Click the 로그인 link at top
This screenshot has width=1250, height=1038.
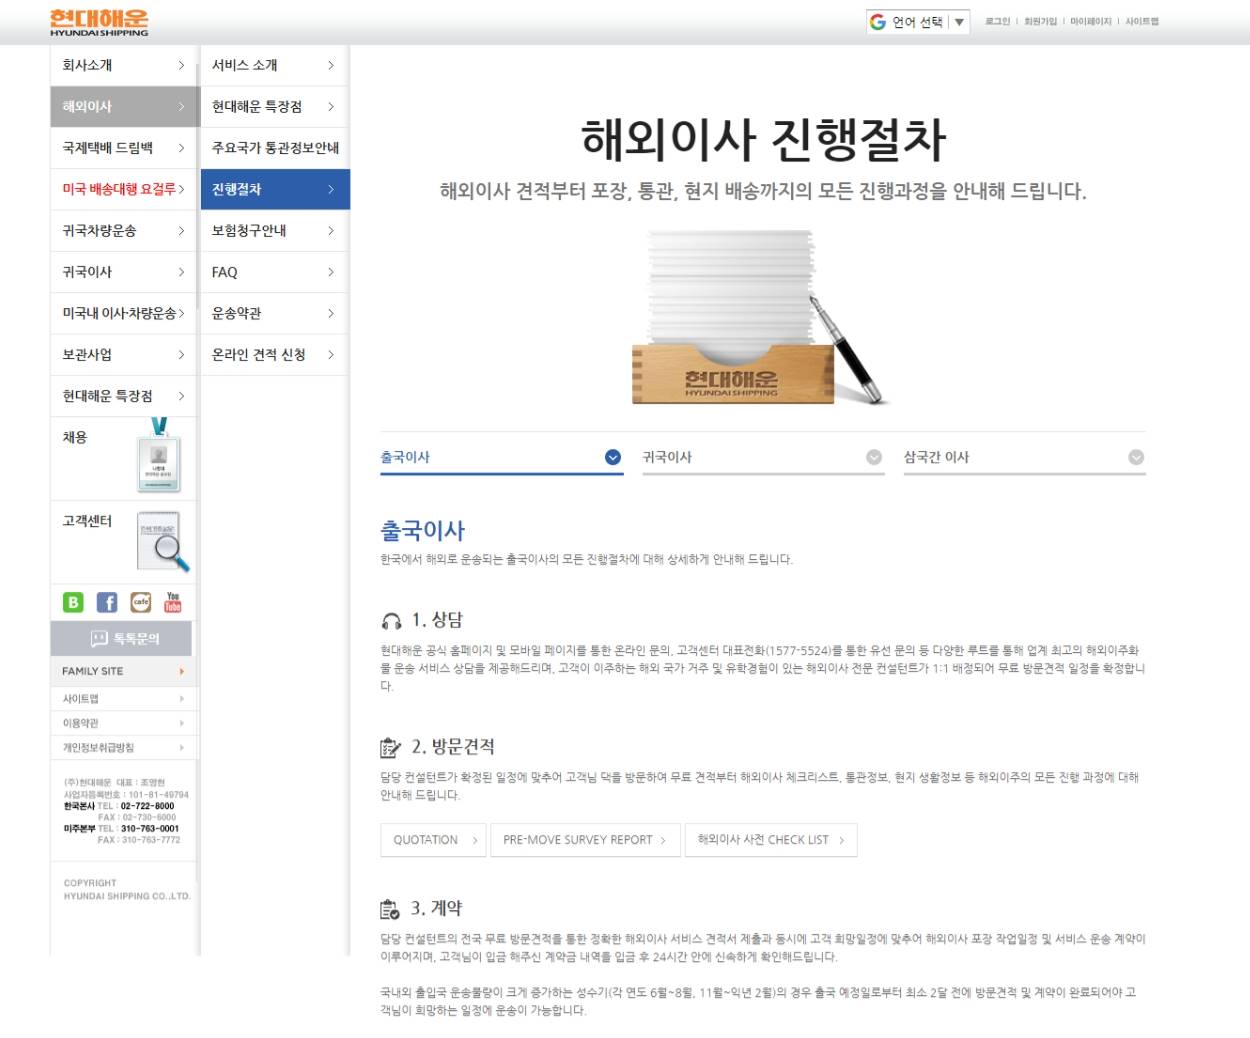tap(997, 21)
